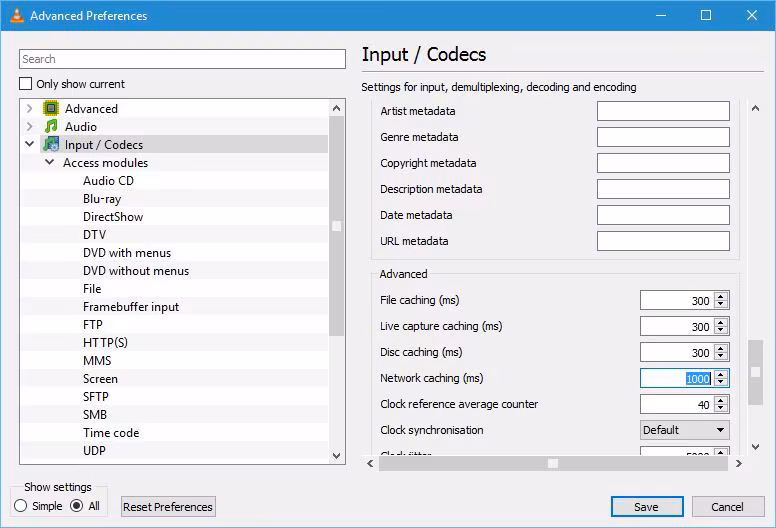Click the Audio music note icon

coord(51,127)
